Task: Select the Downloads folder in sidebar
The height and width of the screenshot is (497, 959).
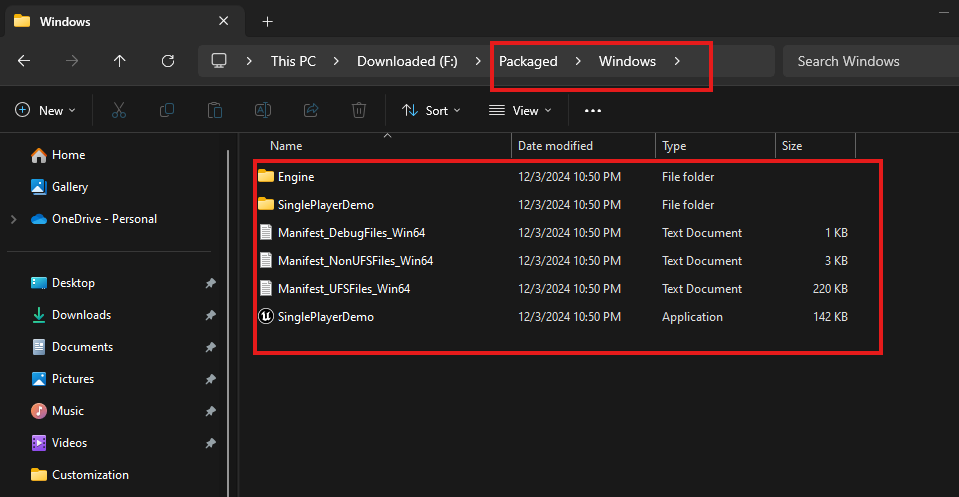Action: coord(81,315)
